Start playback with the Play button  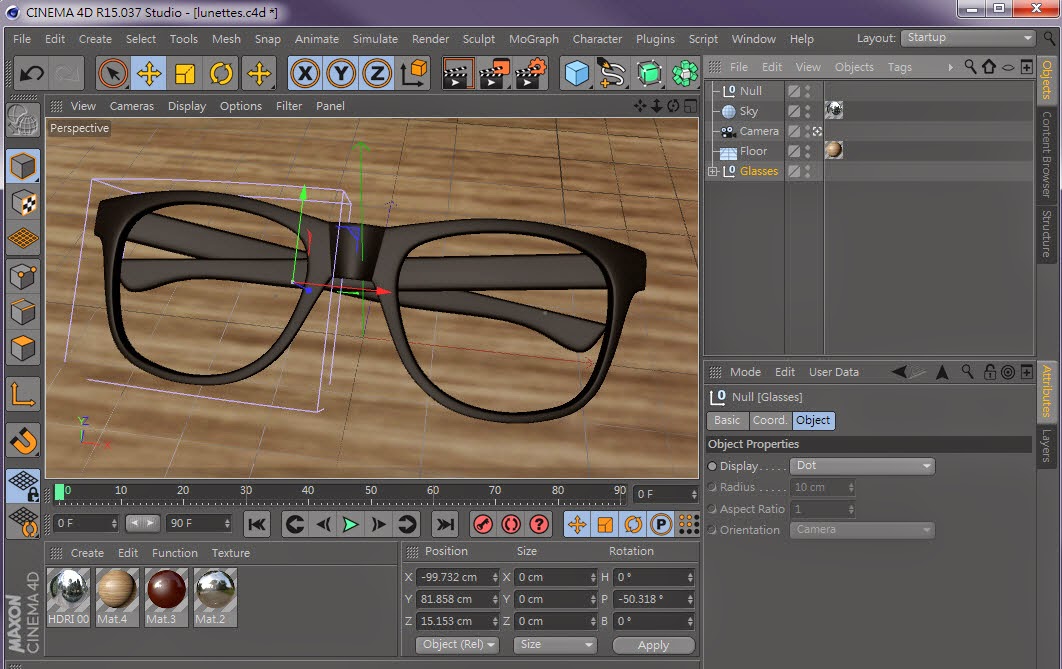click(349, 523)
